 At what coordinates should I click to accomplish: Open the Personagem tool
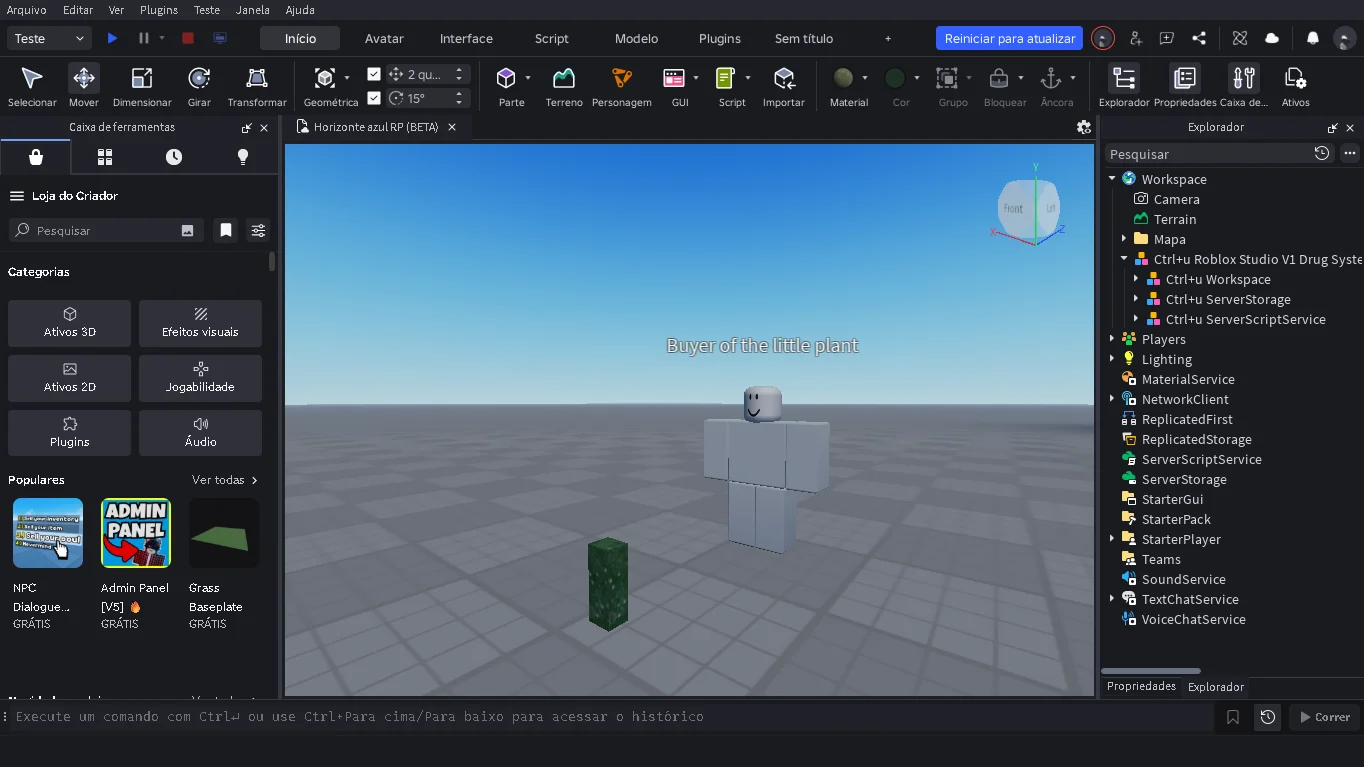[x=621, y=86]
